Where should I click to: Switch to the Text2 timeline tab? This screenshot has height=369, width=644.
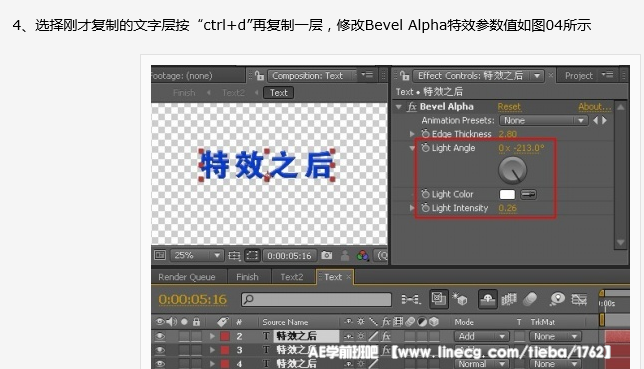[292, 277]
